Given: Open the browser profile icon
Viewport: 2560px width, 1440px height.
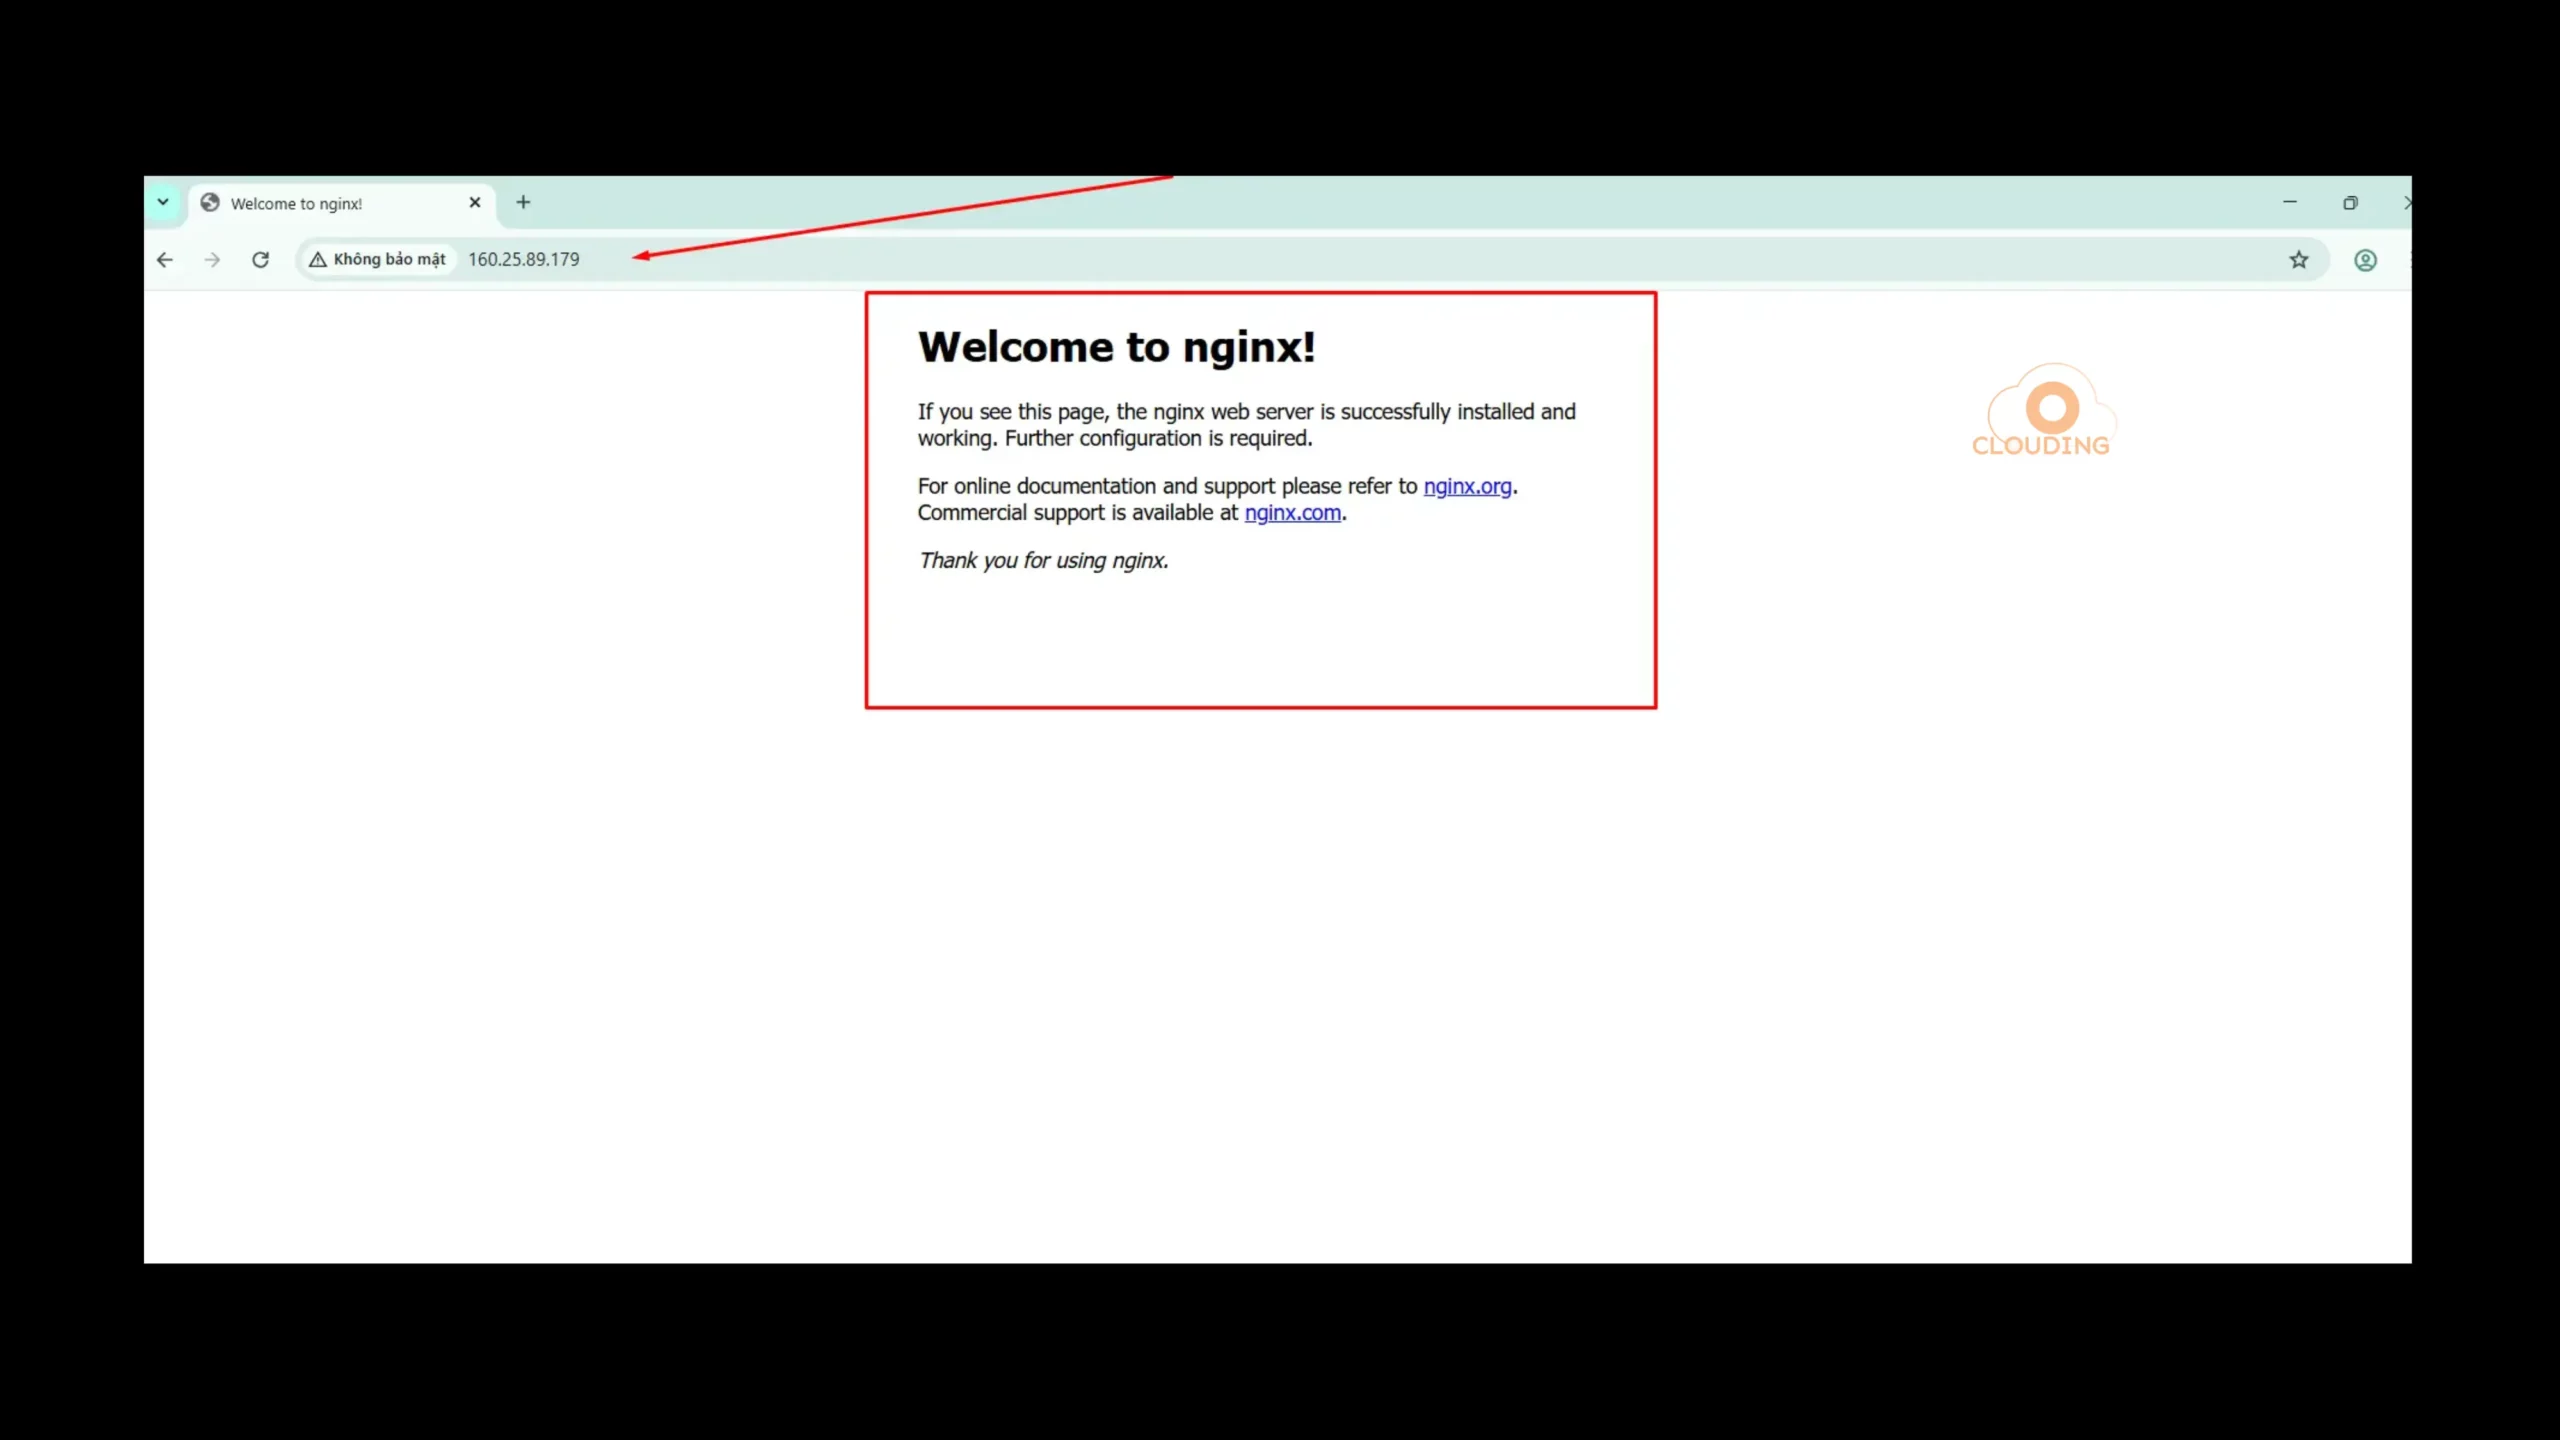Looking at the screenshot, I should (x=2365, y=260).
